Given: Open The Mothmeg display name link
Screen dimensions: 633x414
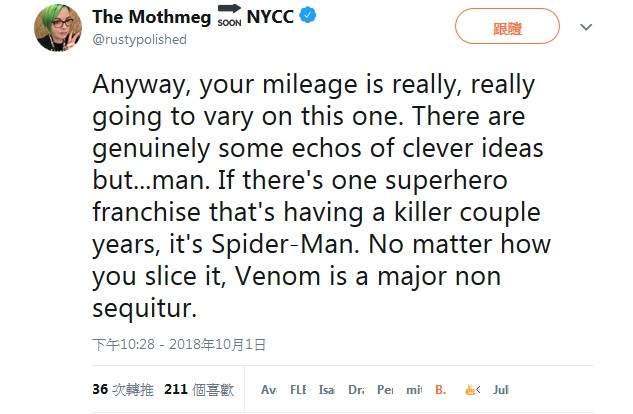Looking at the screenshot, I should pyautogui.click(x=151, y=18).
